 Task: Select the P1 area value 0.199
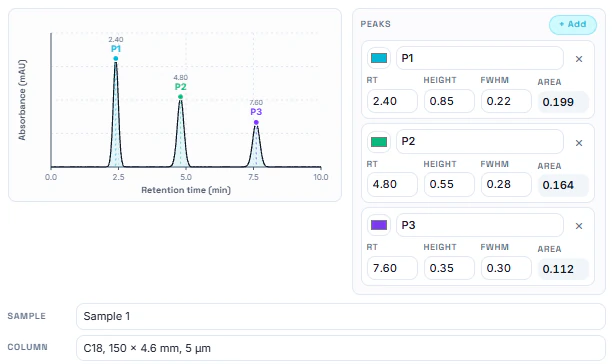point(563,102)
